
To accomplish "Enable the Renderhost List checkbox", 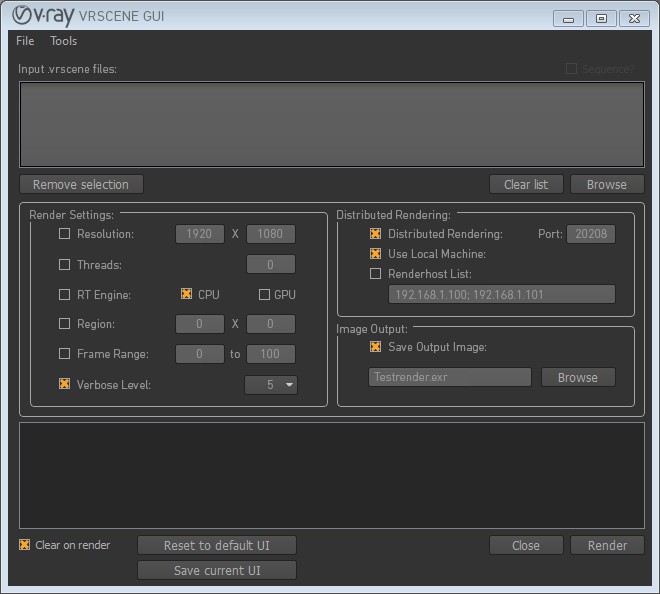I will coord(375,274).
